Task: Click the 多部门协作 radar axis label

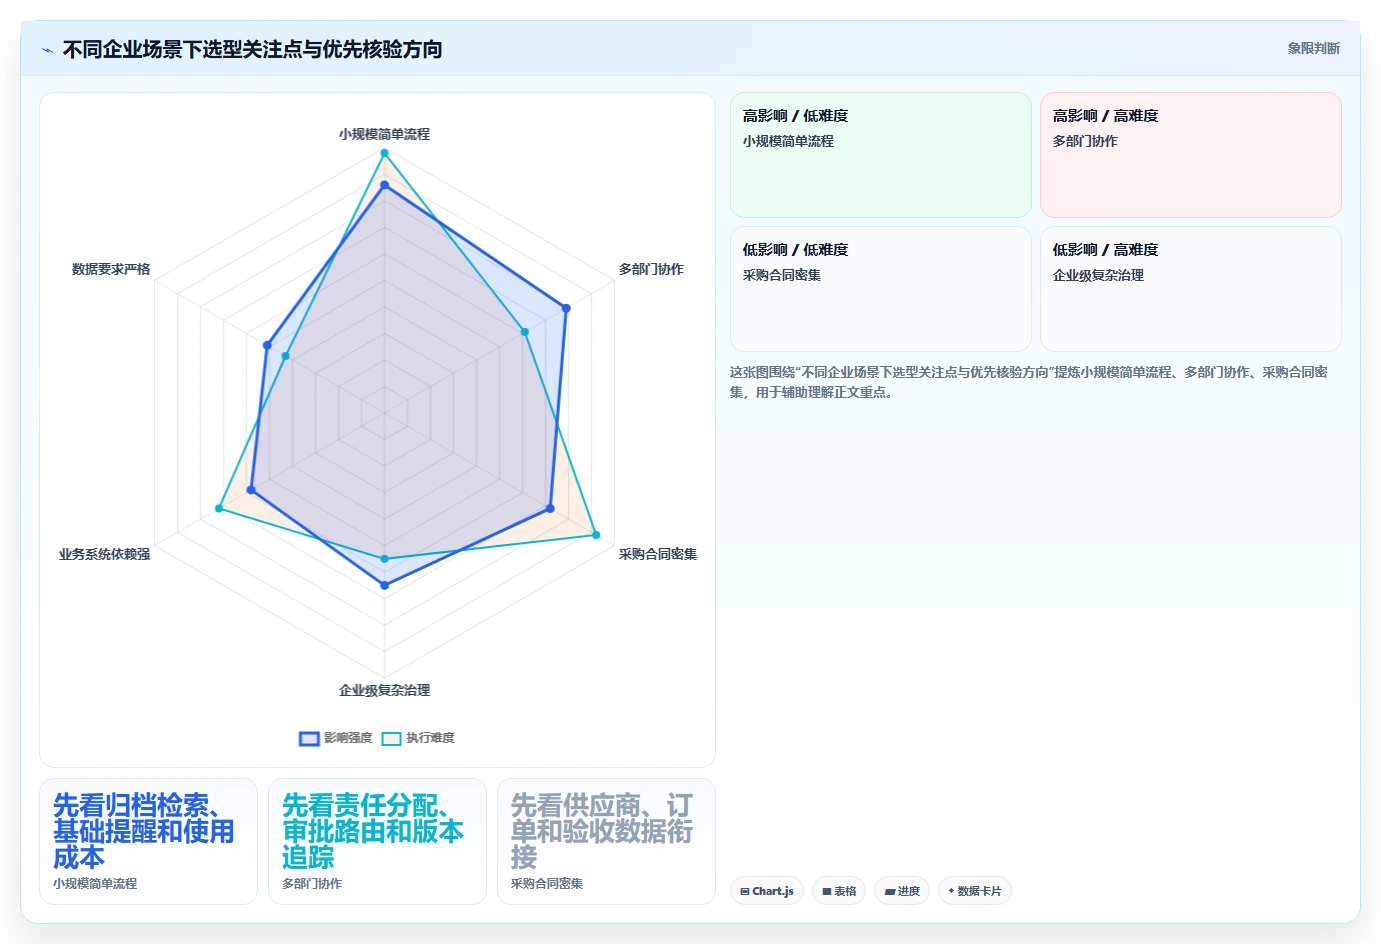Action: pyautogui.click(x=651, y=269)
